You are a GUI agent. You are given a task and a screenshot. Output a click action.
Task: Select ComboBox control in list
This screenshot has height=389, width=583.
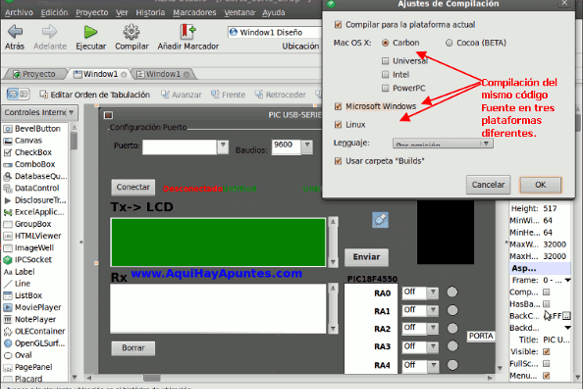tap(29, 164)
